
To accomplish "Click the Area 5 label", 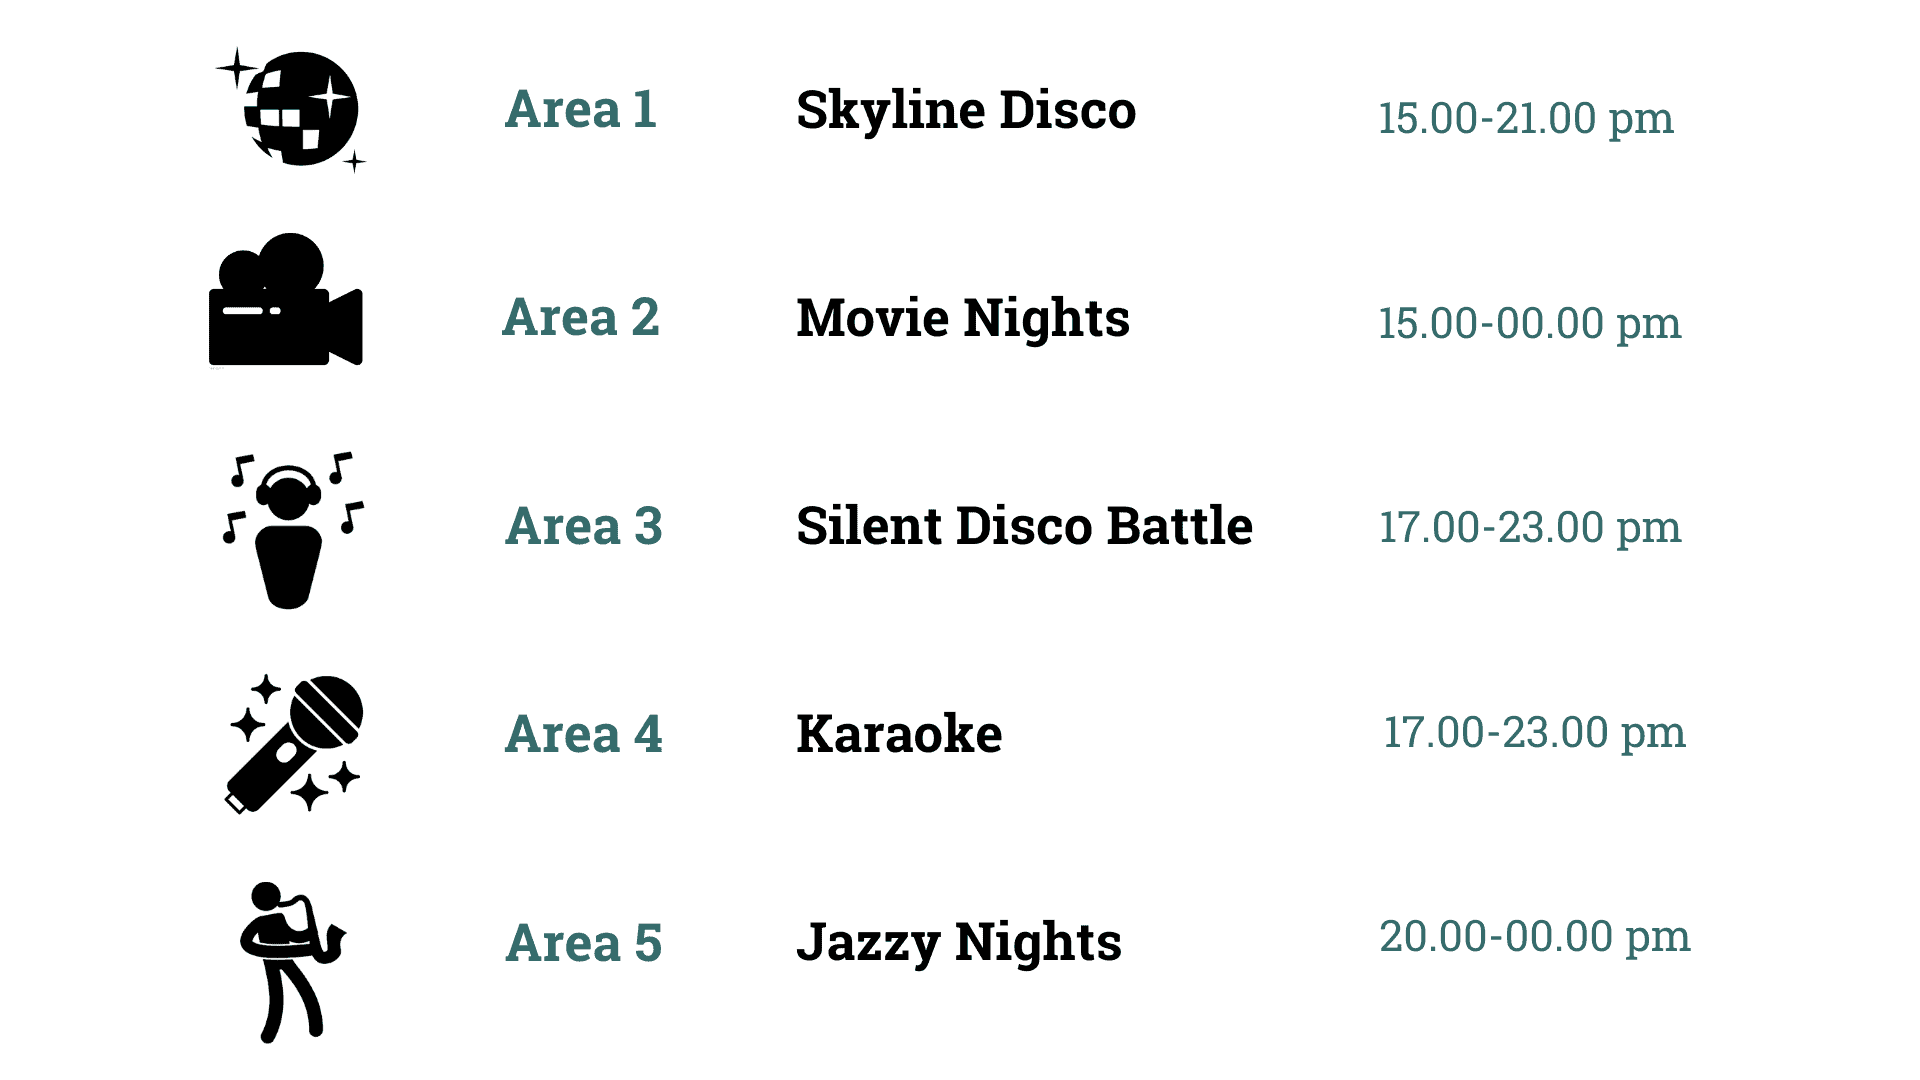I will pyautogui.click(x=584, y=943).
